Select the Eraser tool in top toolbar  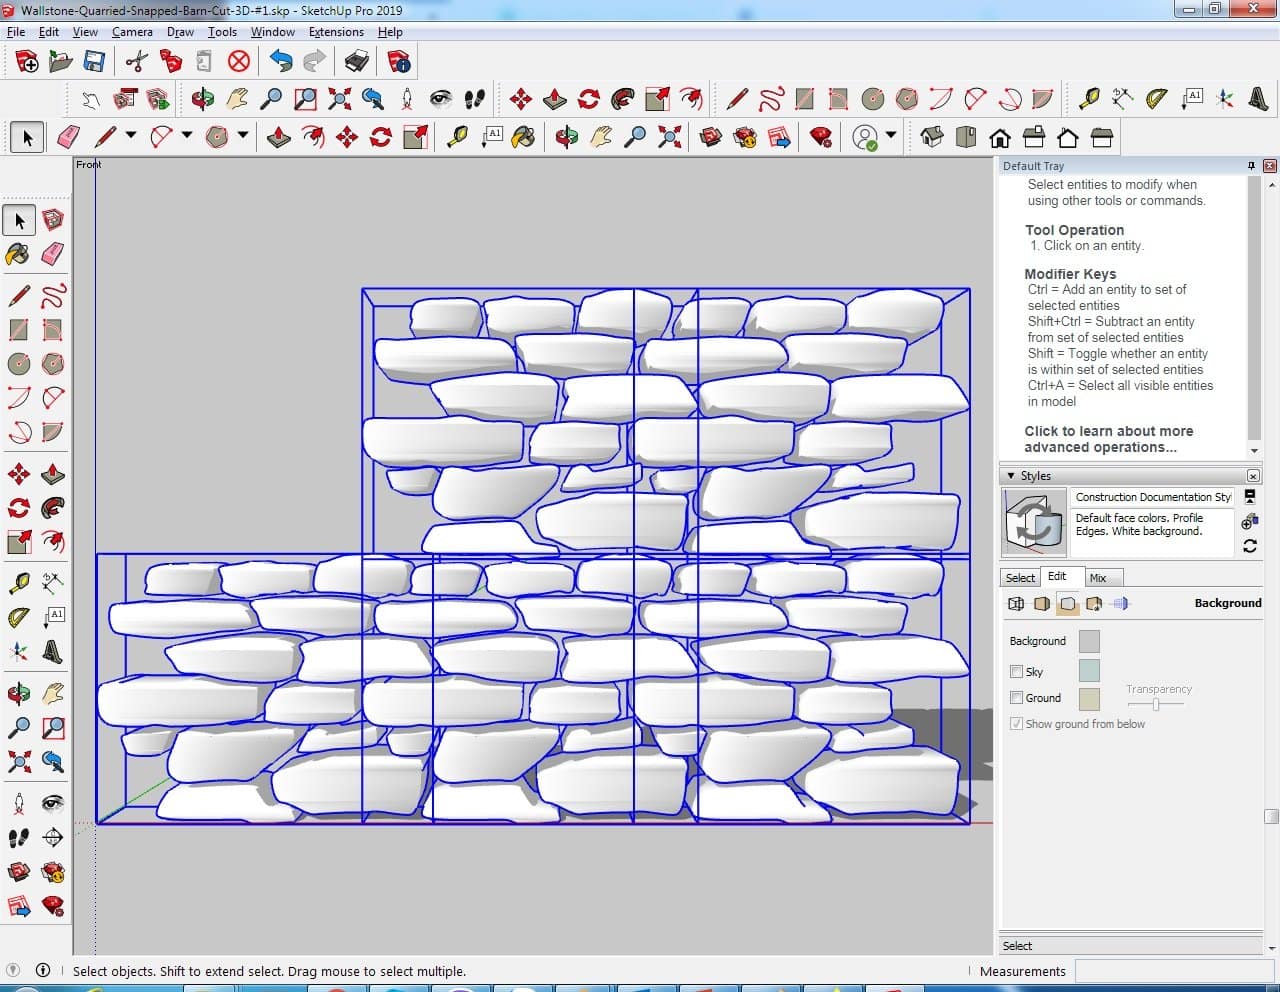pos(69,137)
